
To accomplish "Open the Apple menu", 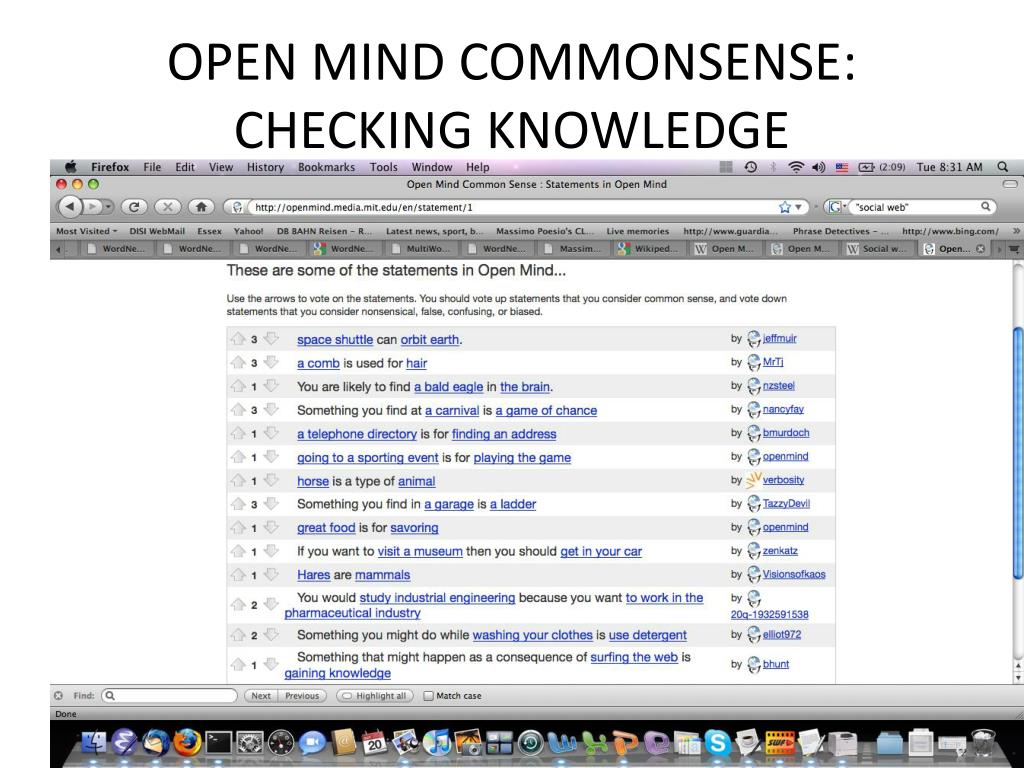I will [x=70, y=167].
